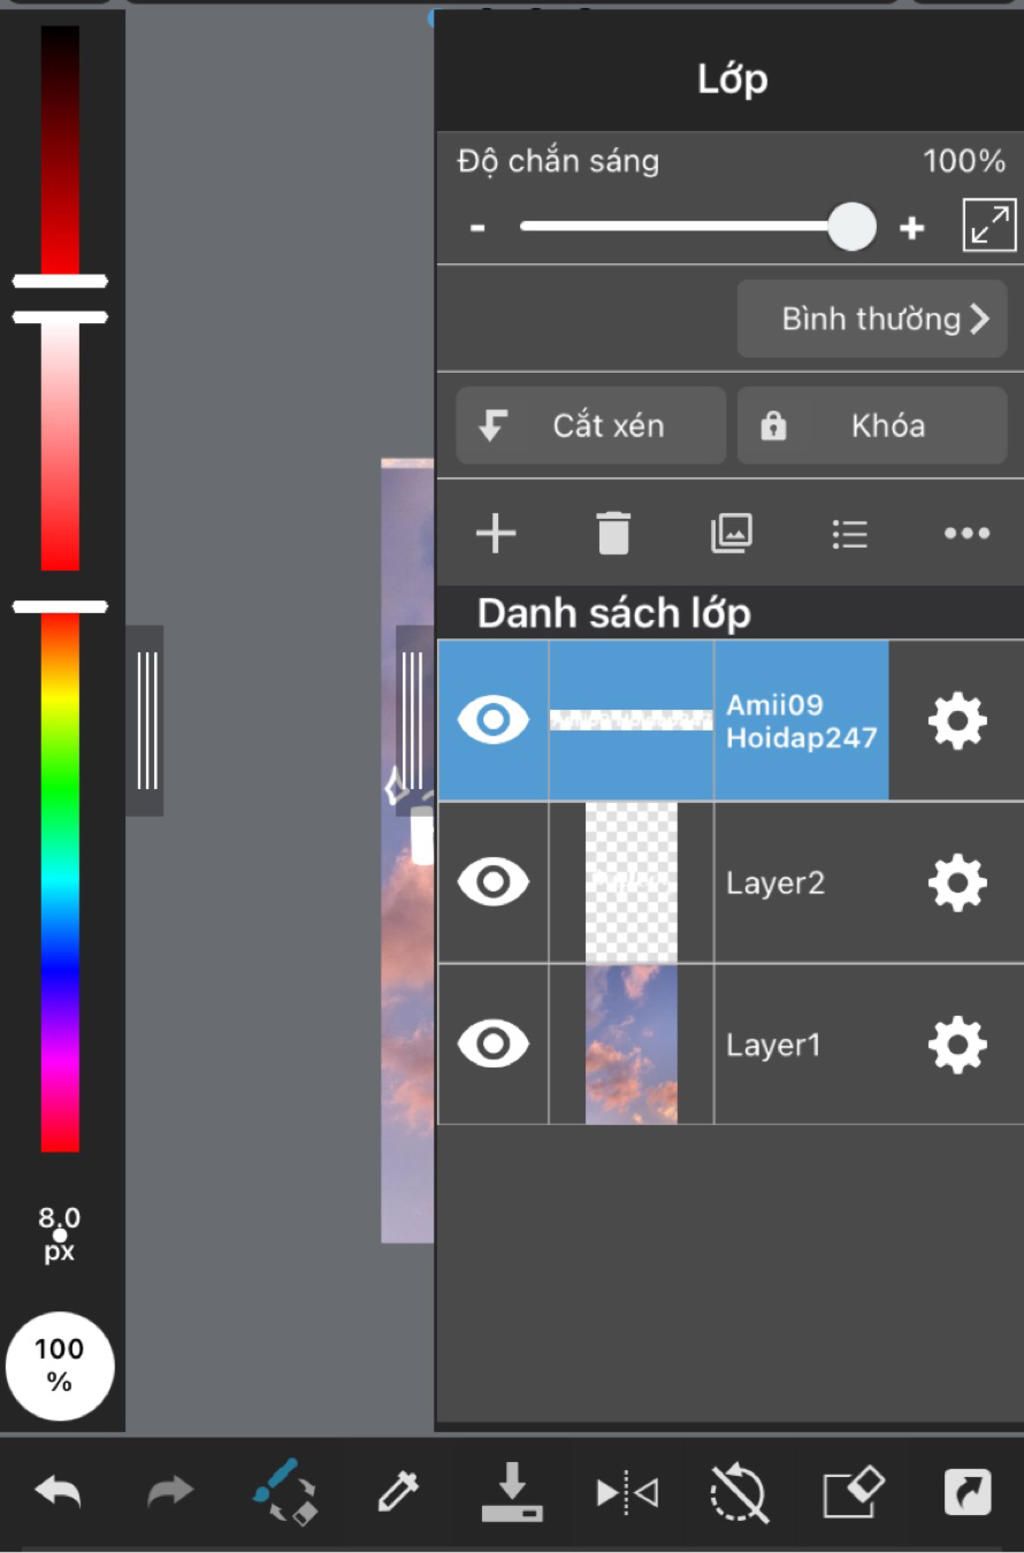1024x1553 pixels.
Task: Toggle visibility of Layer2
Action: point(493,882)
